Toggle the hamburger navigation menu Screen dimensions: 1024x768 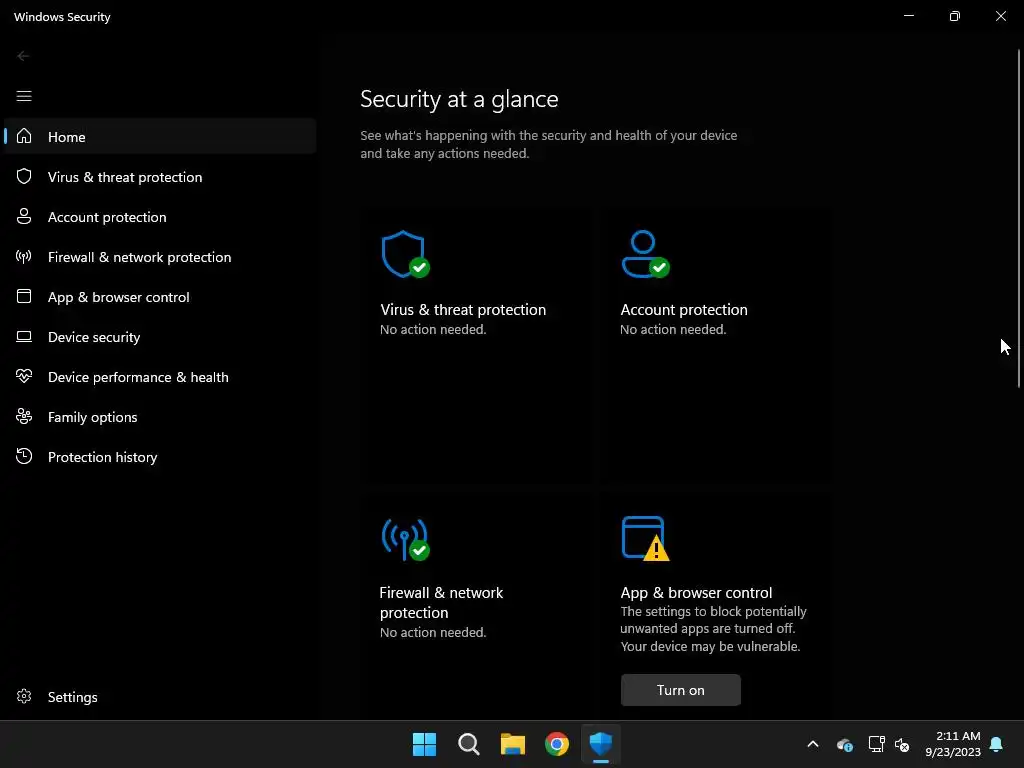pyautogui.click(x=24, y=96)
